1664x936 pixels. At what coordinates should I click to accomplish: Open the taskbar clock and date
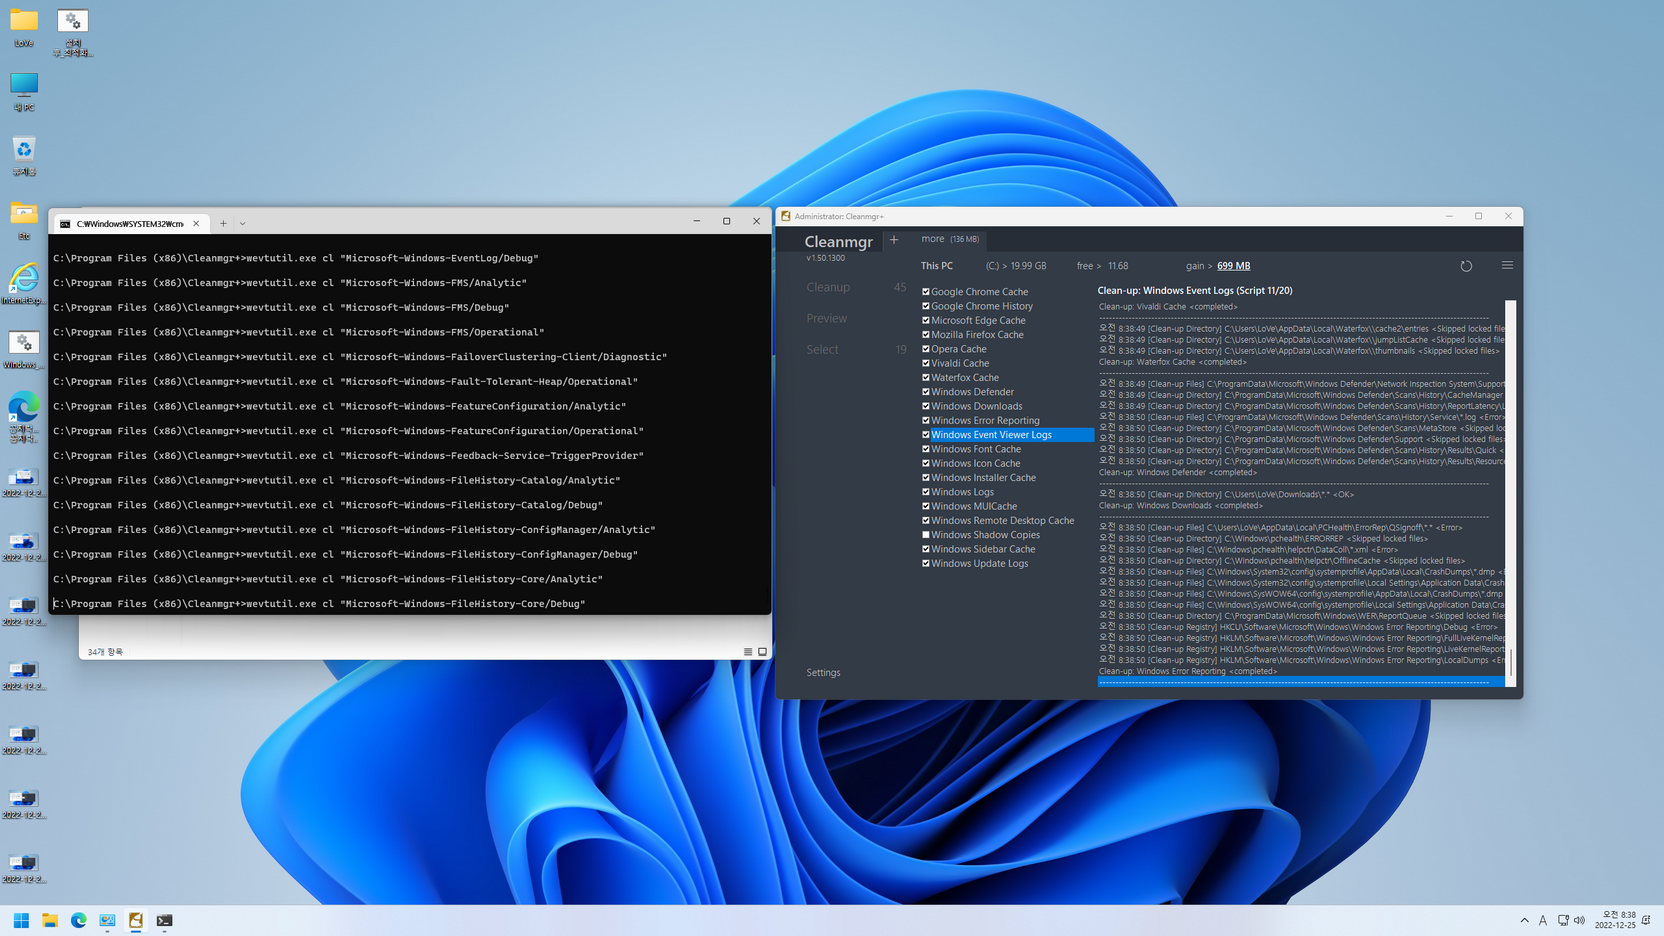point(1615,920)
